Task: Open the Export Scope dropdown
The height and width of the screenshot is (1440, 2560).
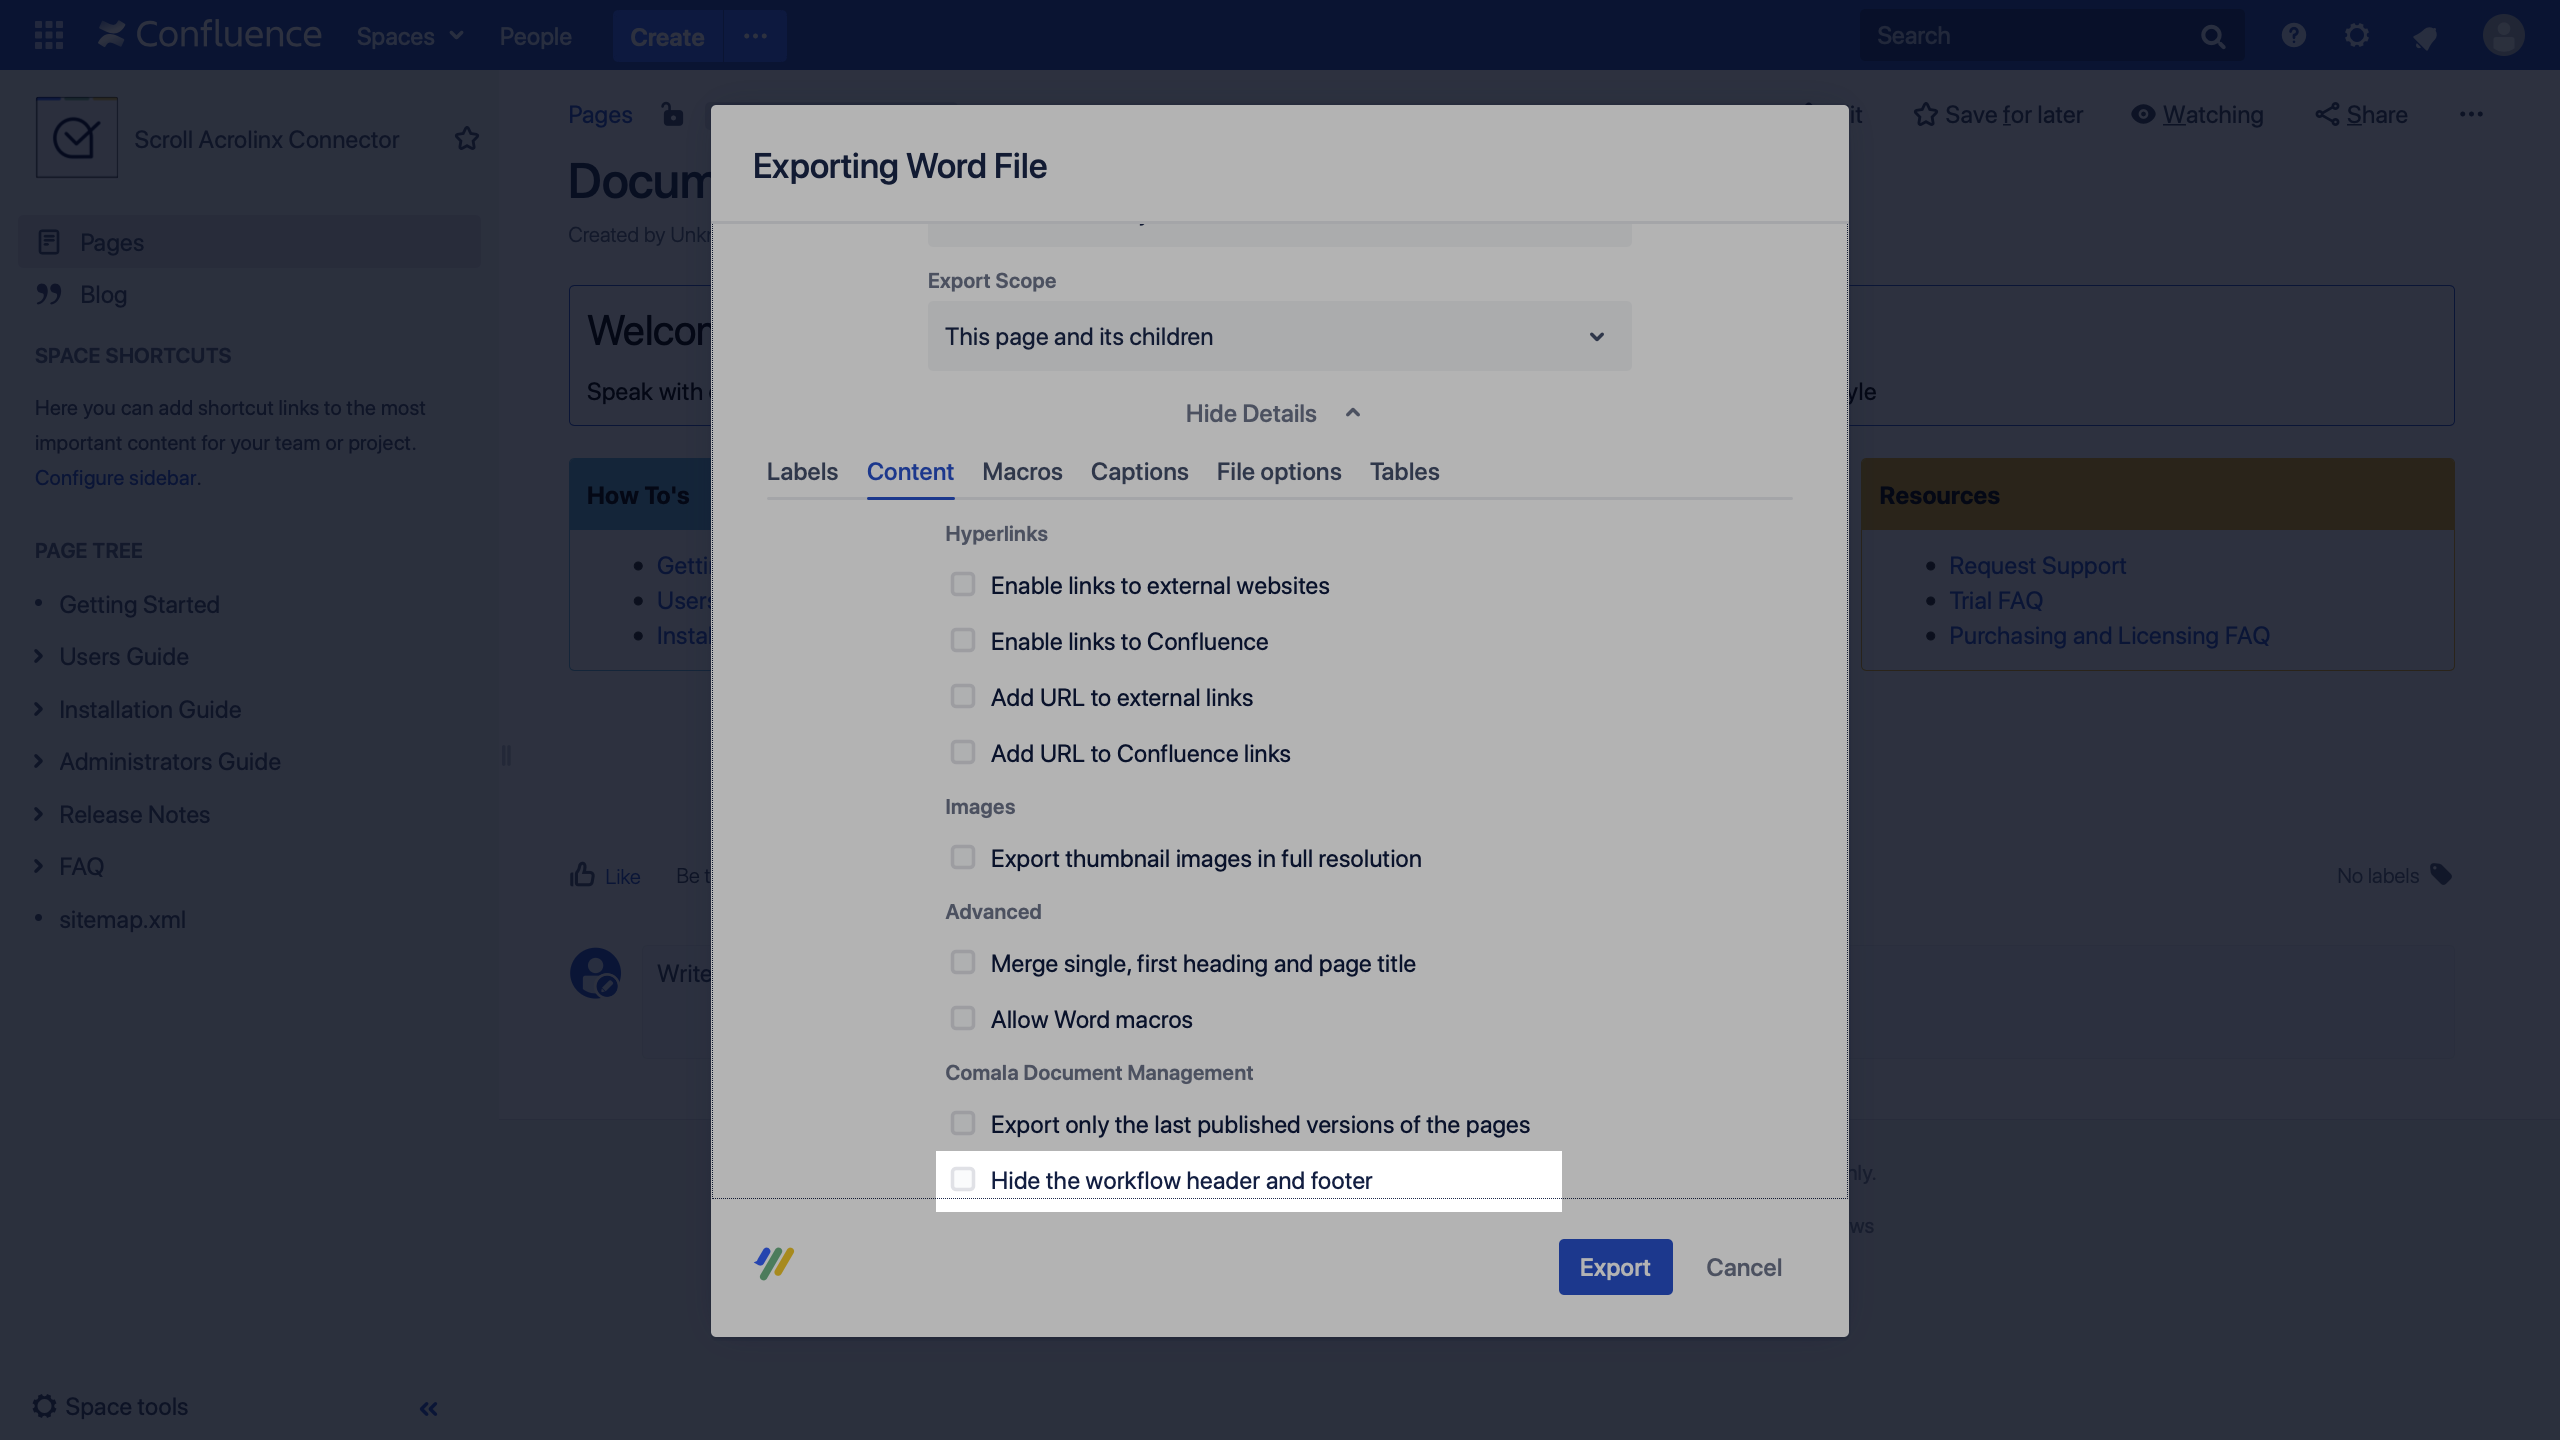Action: pyautogui.click(x=1278, y=337)
